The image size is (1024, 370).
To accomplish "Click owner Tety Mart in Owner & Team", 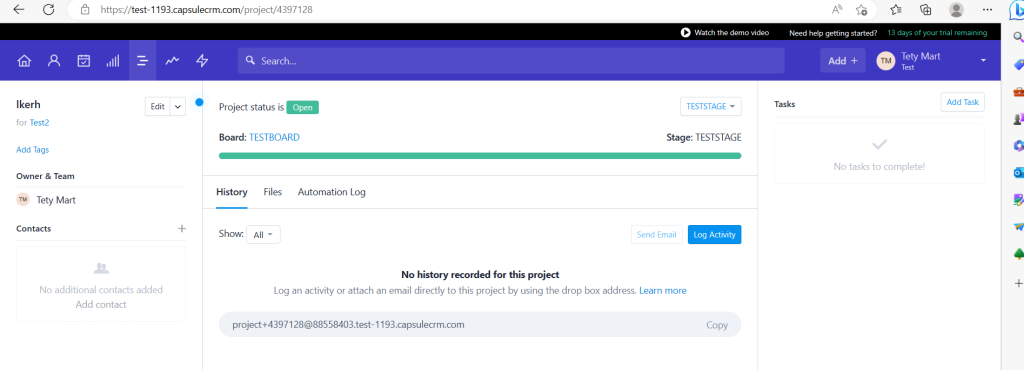I will click(56, 200).
